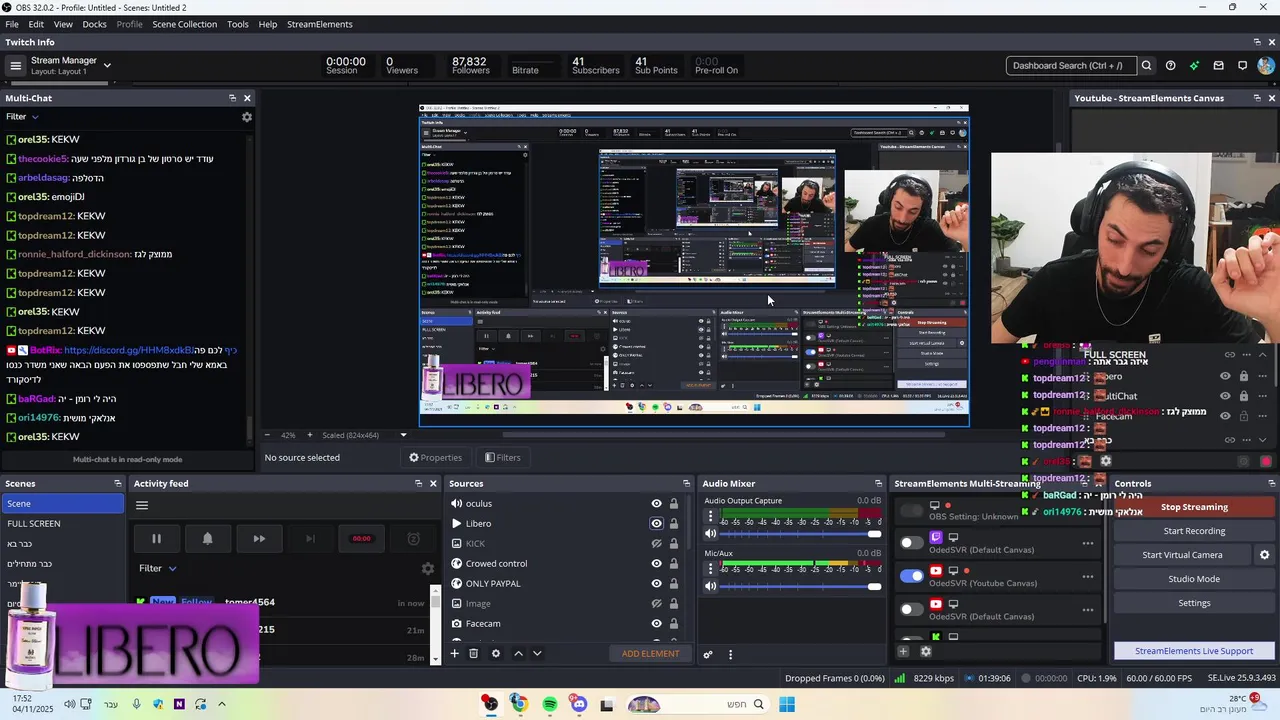Unlock the Facecam source lock icon
The width and height of the screenshot is (1280, 720).
point(674,624)
